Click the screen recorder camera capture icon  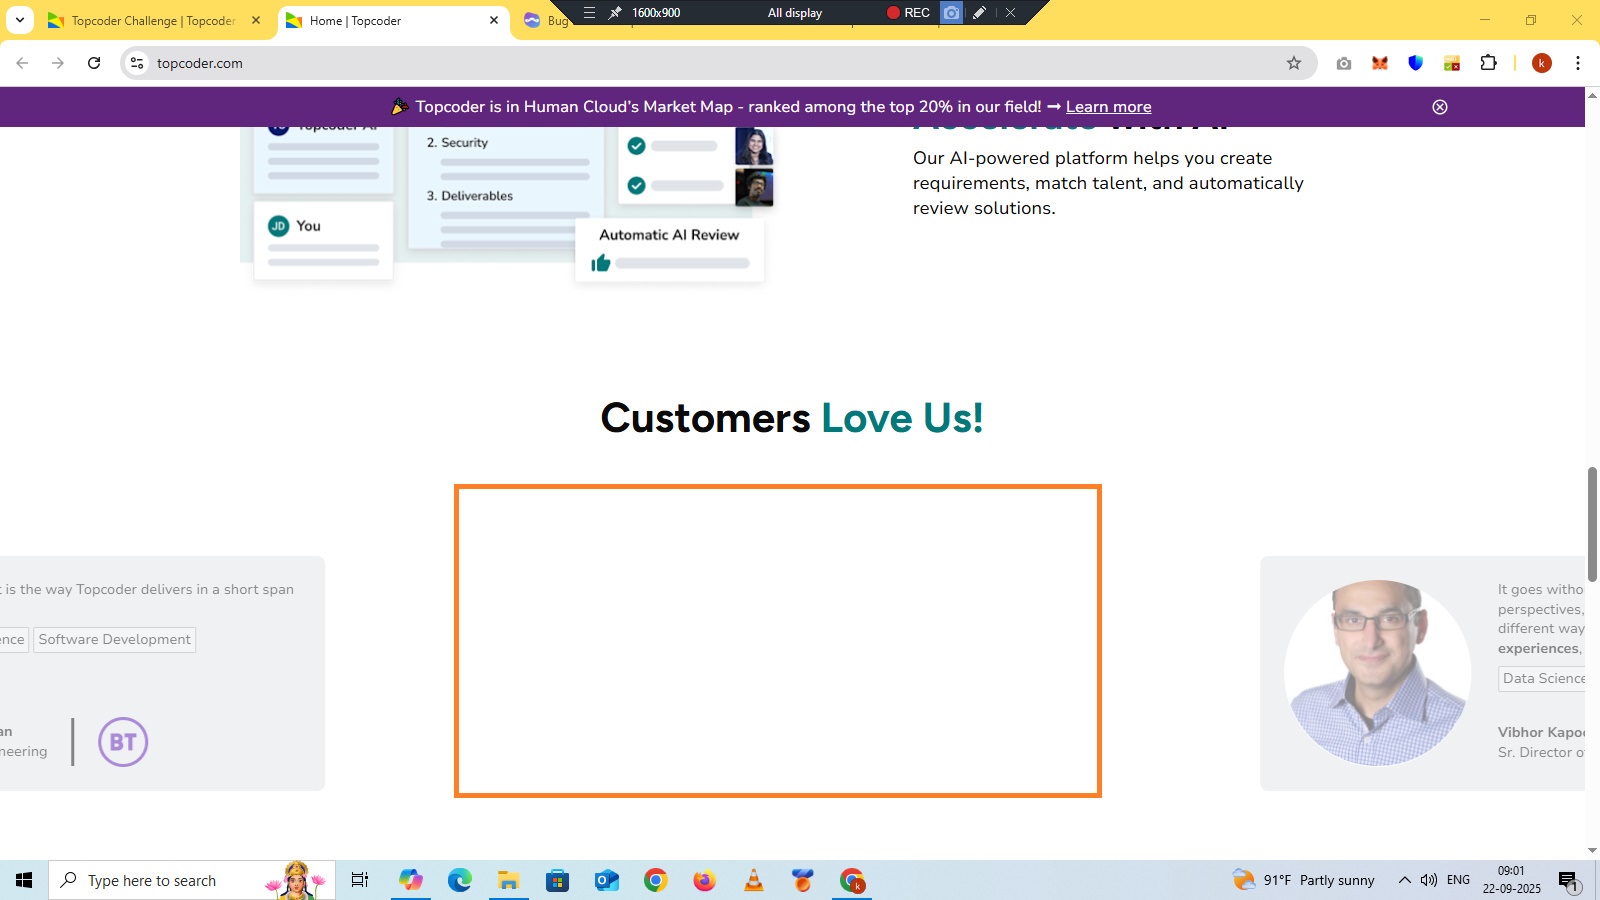click(x=951, y=13)
